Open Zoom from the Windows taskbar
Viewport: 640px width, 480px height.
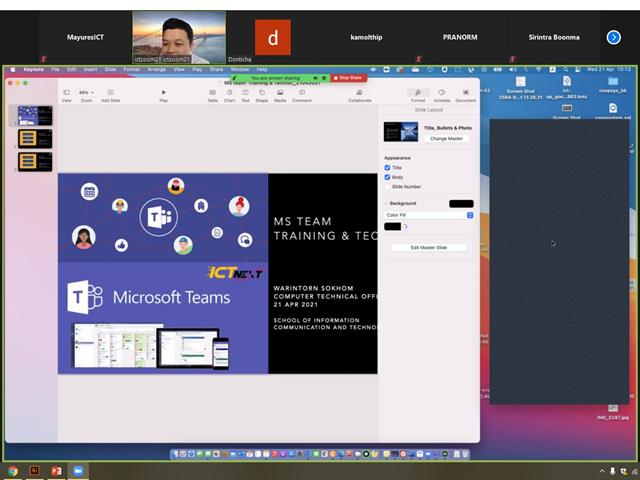point(78,471)
